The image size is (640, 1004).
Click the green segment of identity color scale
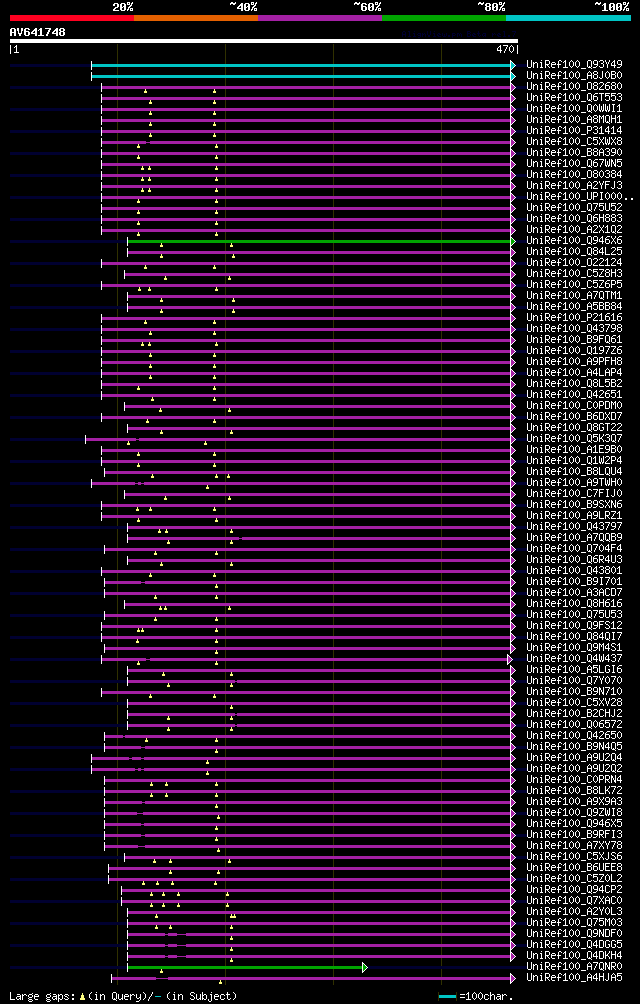[x=444, y=18]
